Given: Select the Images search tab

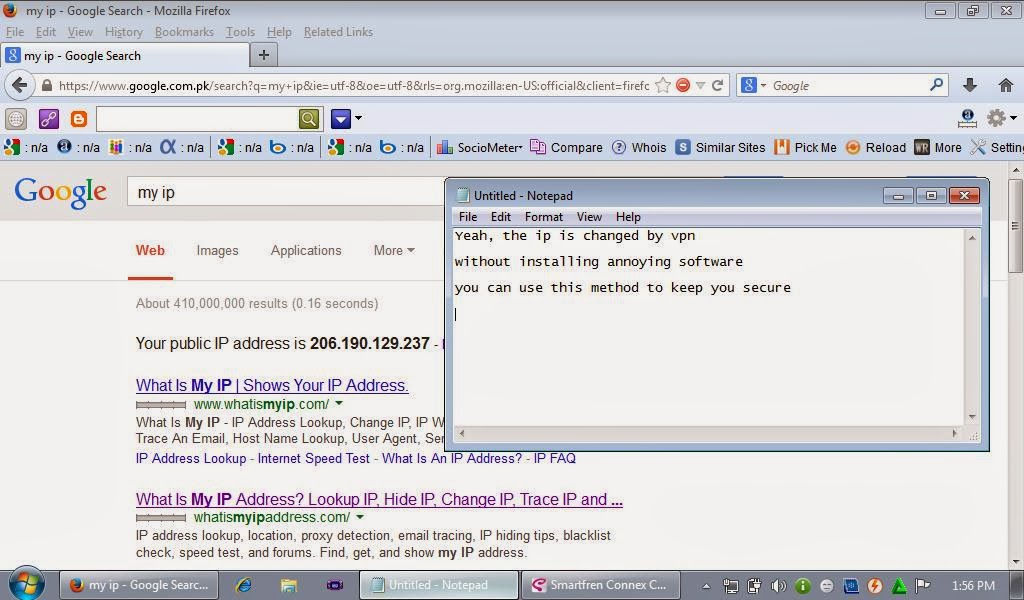Looking at the screenshot, I should pos(217,251).
